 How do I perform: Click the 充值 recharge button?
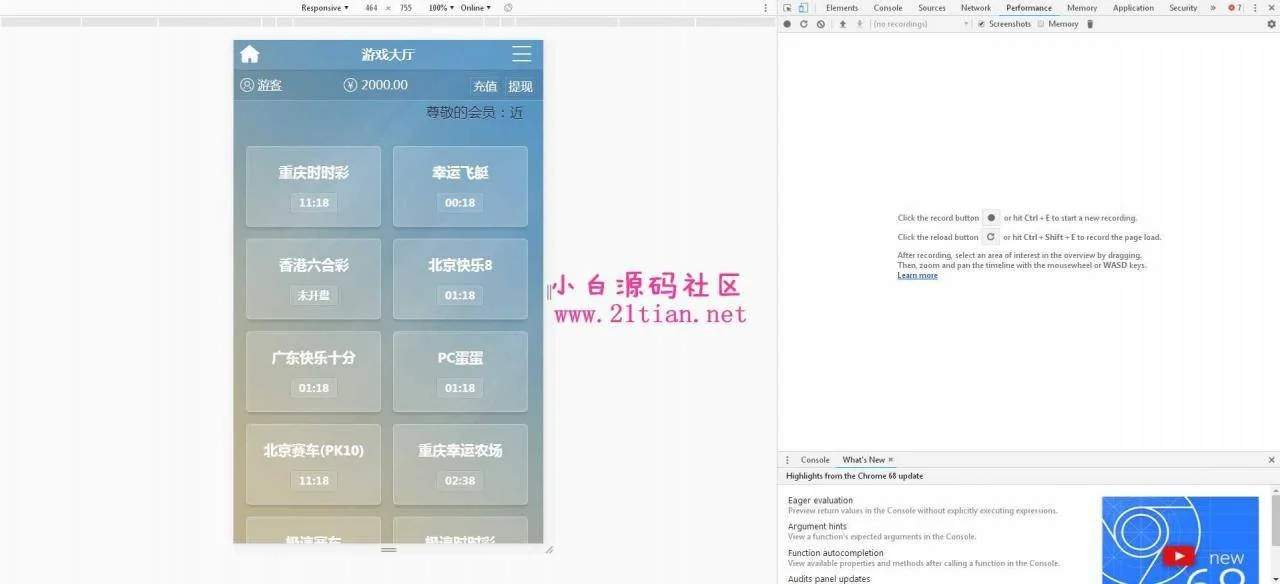point(485,86)
